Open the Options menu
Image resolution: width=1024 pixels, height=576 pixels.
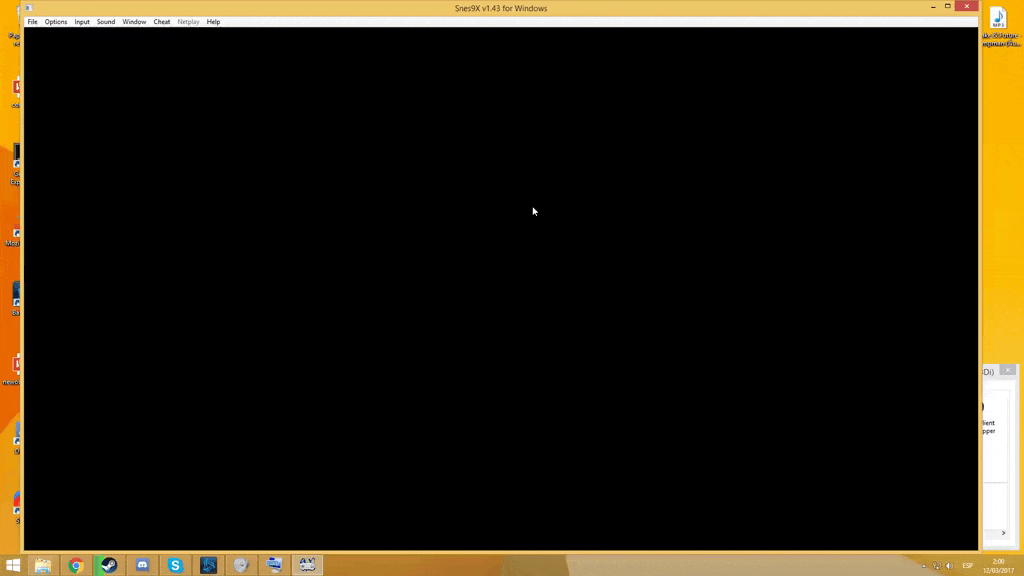pos(56,21)
